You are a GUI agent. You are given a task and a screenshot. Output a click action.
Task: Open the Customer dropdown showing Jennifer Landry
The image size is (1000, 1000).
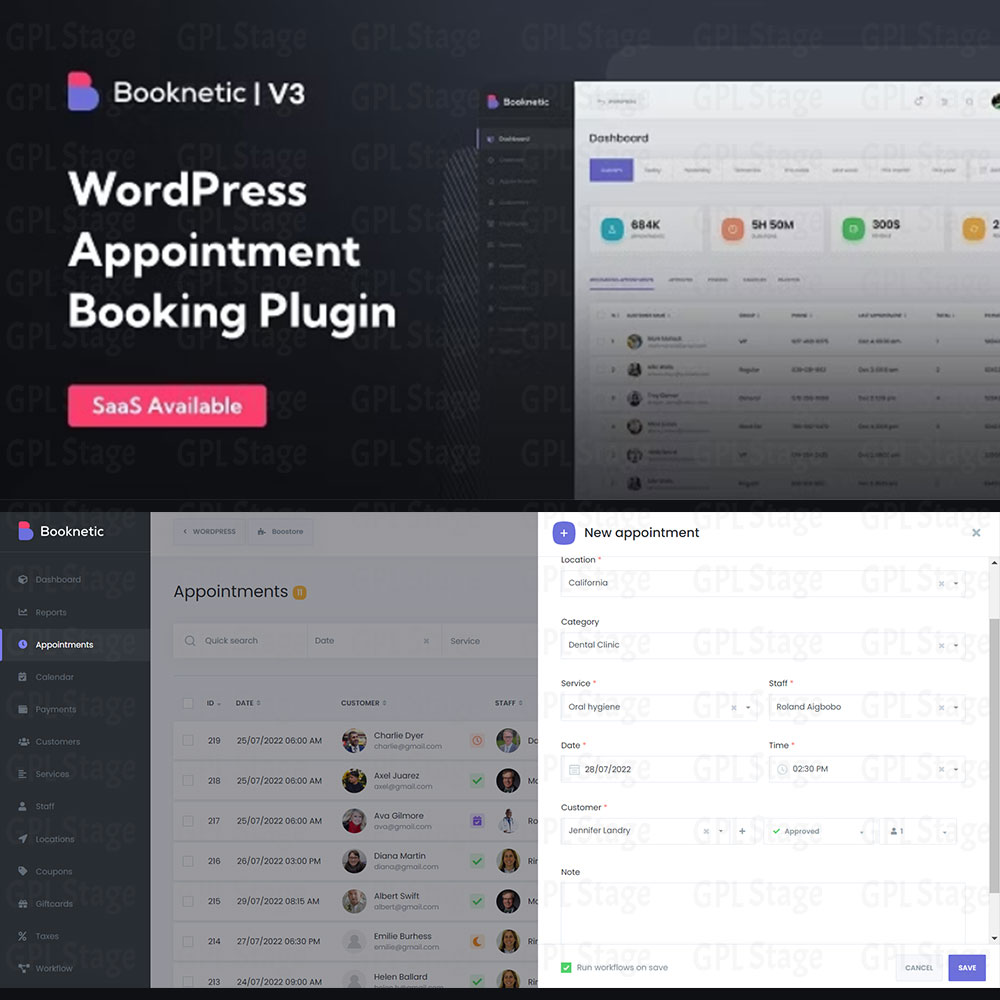pyautogui.click(x=645, y=830)
